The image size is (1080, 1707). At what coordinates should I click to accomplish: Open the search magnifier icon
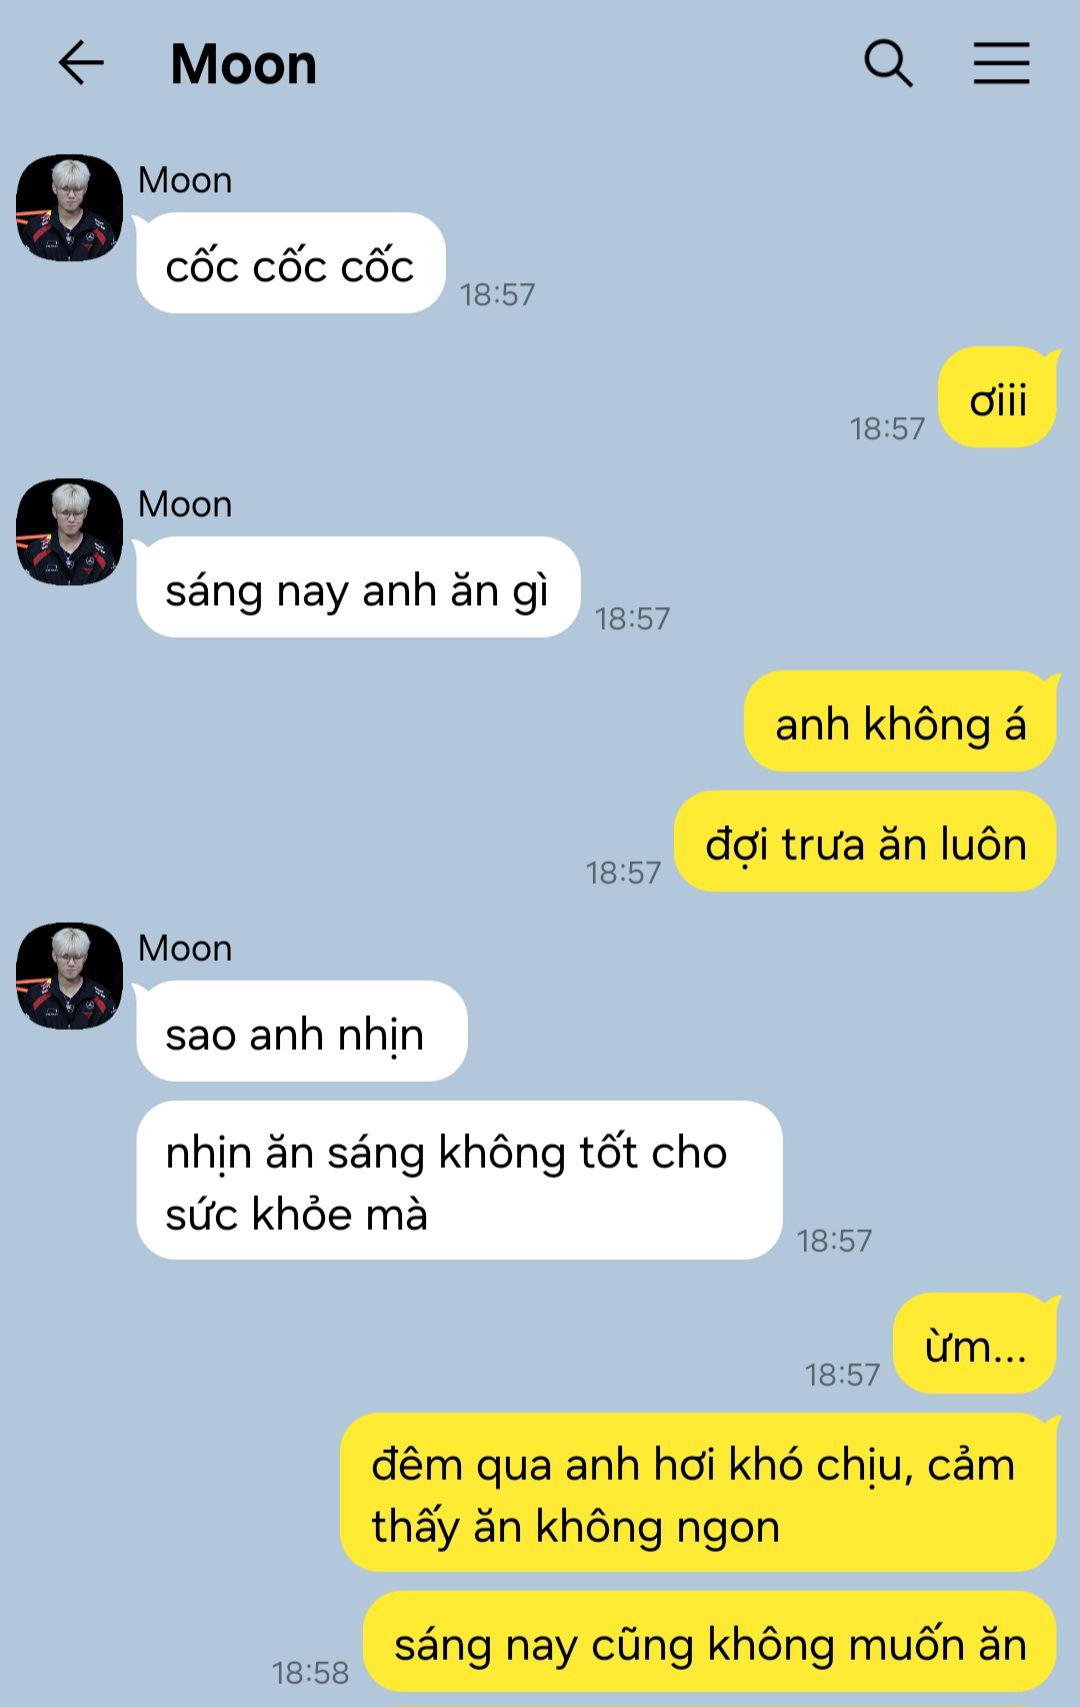888,64
